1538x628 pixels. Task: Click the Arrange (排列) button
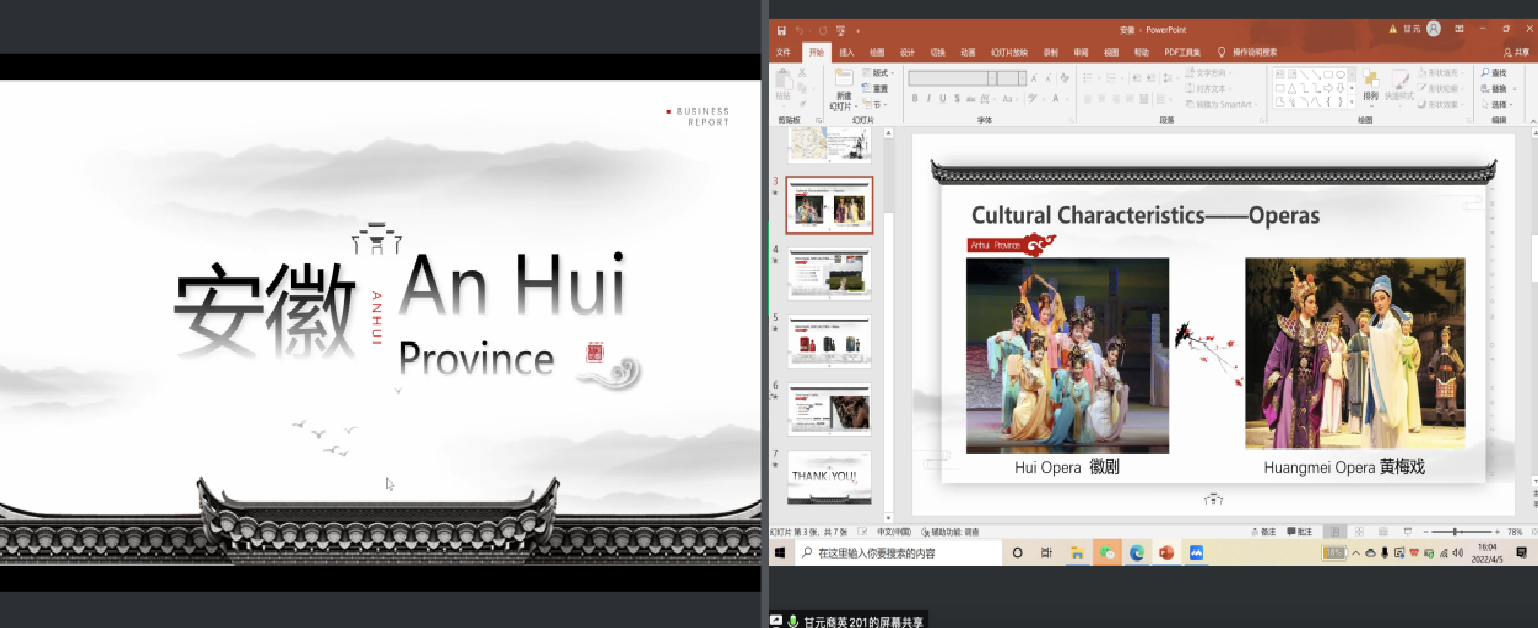[x=1371, y=88]
